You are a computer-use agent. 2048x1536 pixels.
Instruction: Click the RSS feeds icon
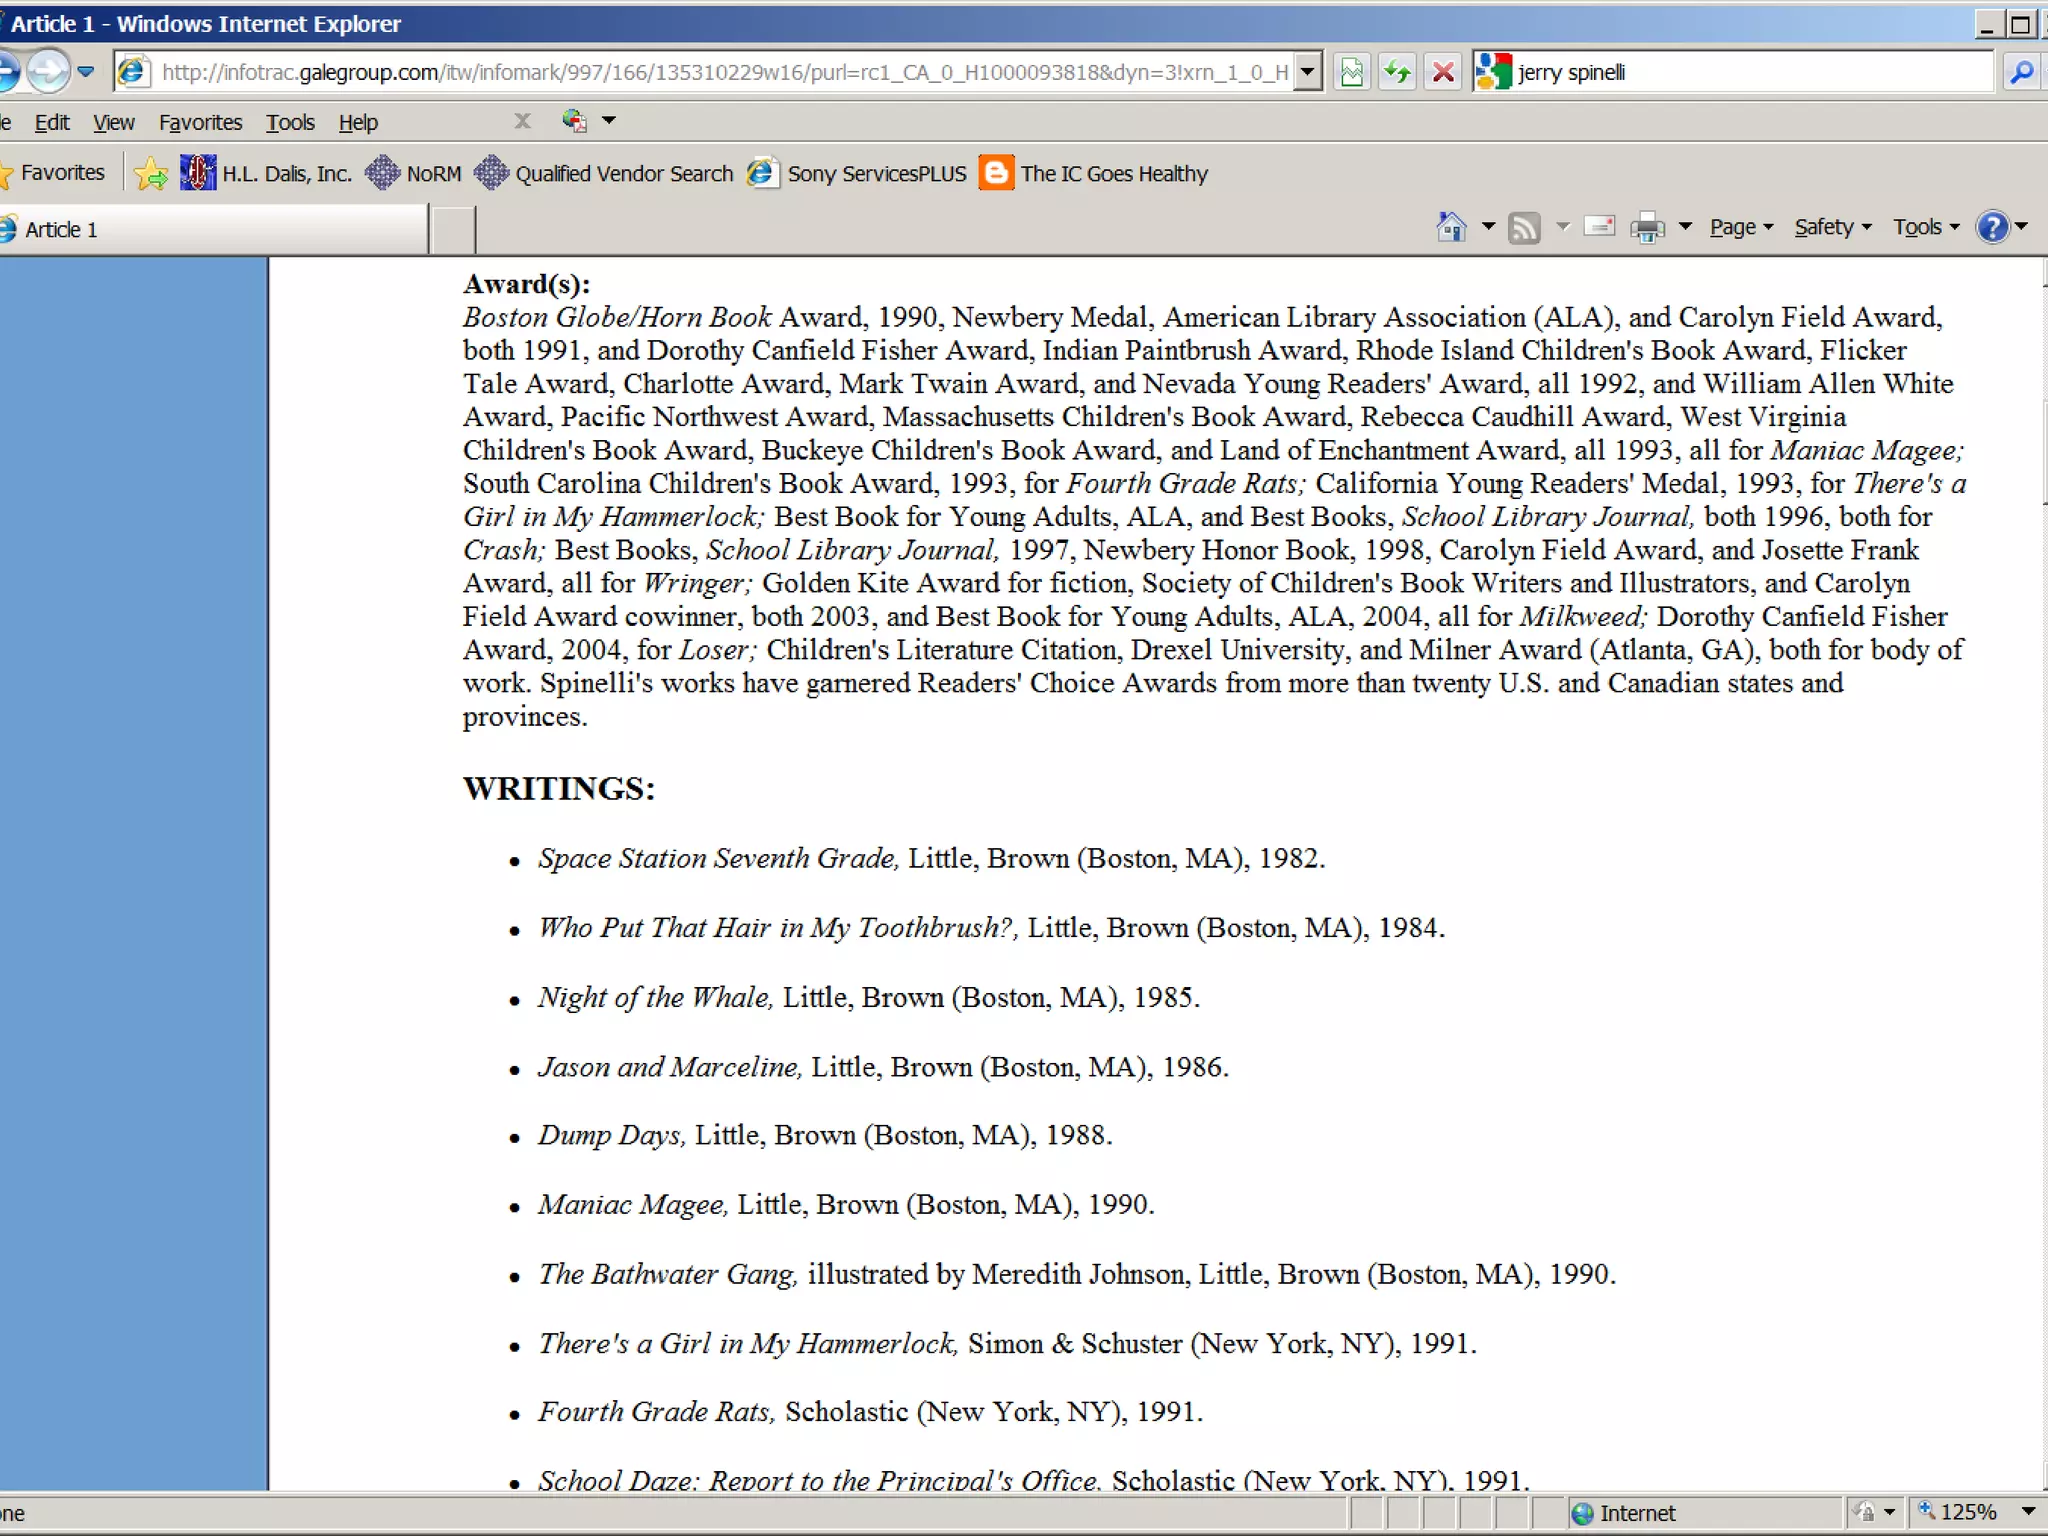point(1524,228)
